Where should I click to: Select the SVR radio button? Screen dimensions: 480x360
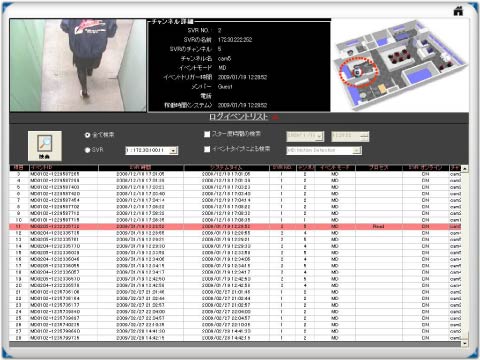point(87,150)
